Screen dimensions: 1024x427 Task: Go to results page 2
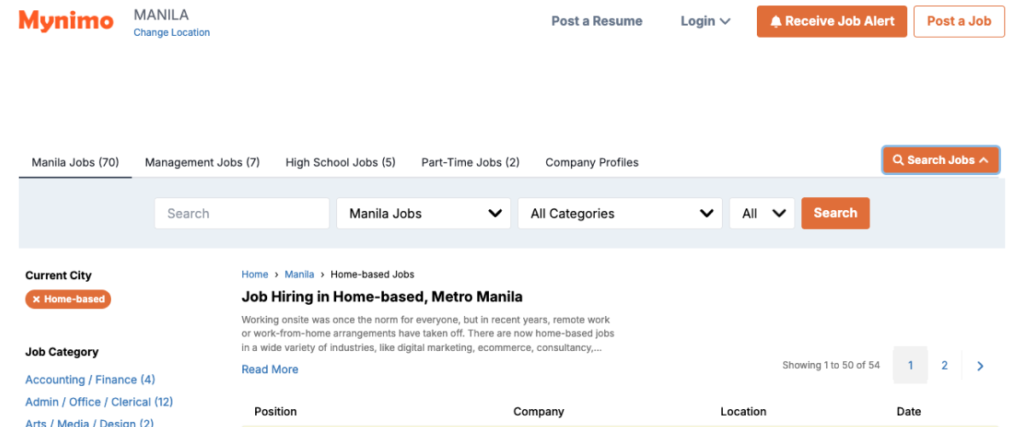point(944,366)
